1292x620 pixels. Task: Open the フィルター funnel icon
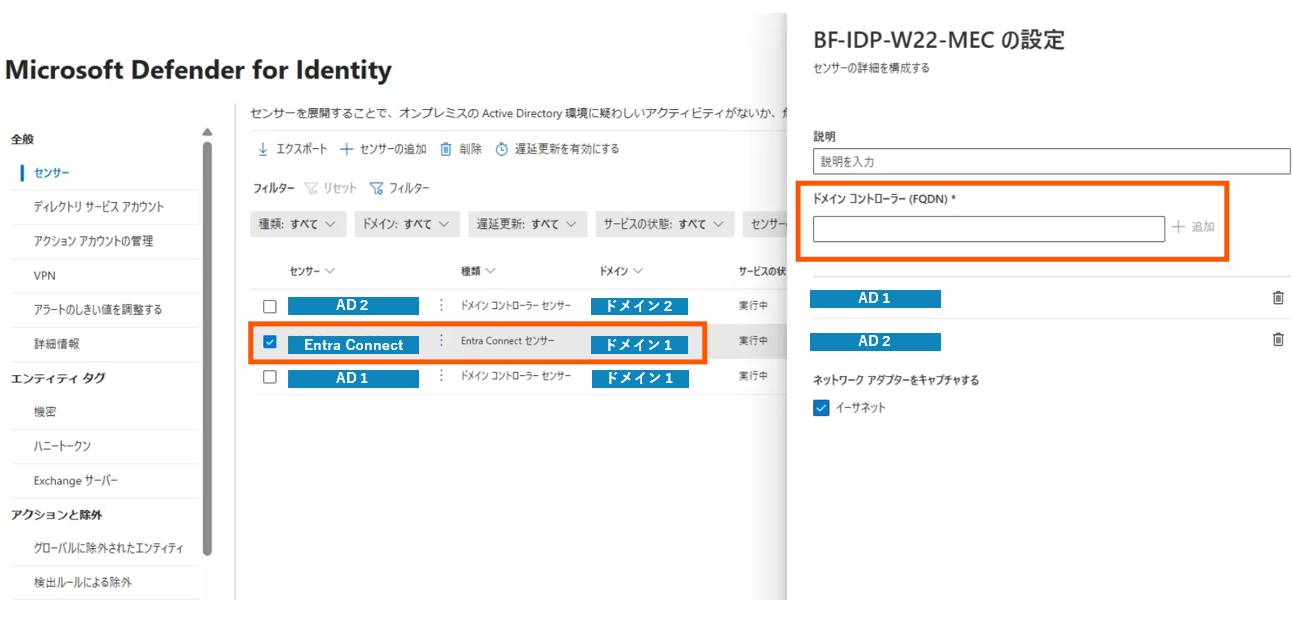376,187
